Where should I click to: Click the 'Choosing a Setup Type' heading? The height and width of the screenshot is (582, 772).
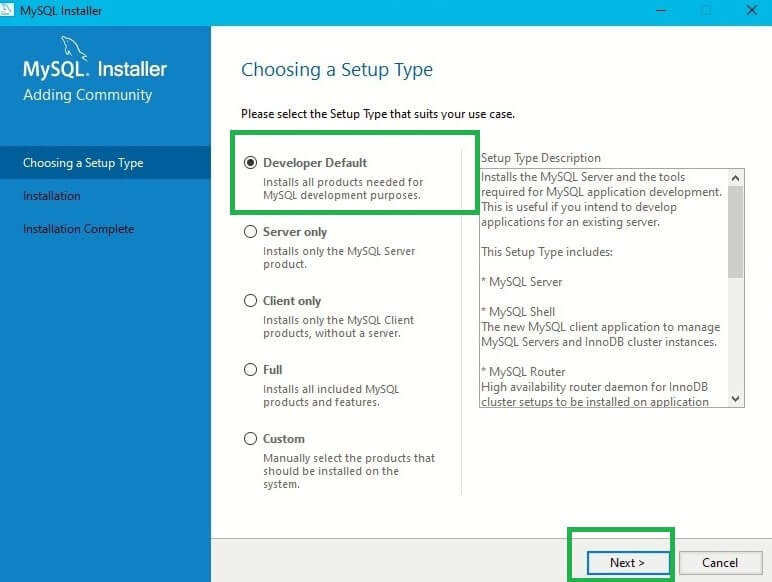pos(337,70)
